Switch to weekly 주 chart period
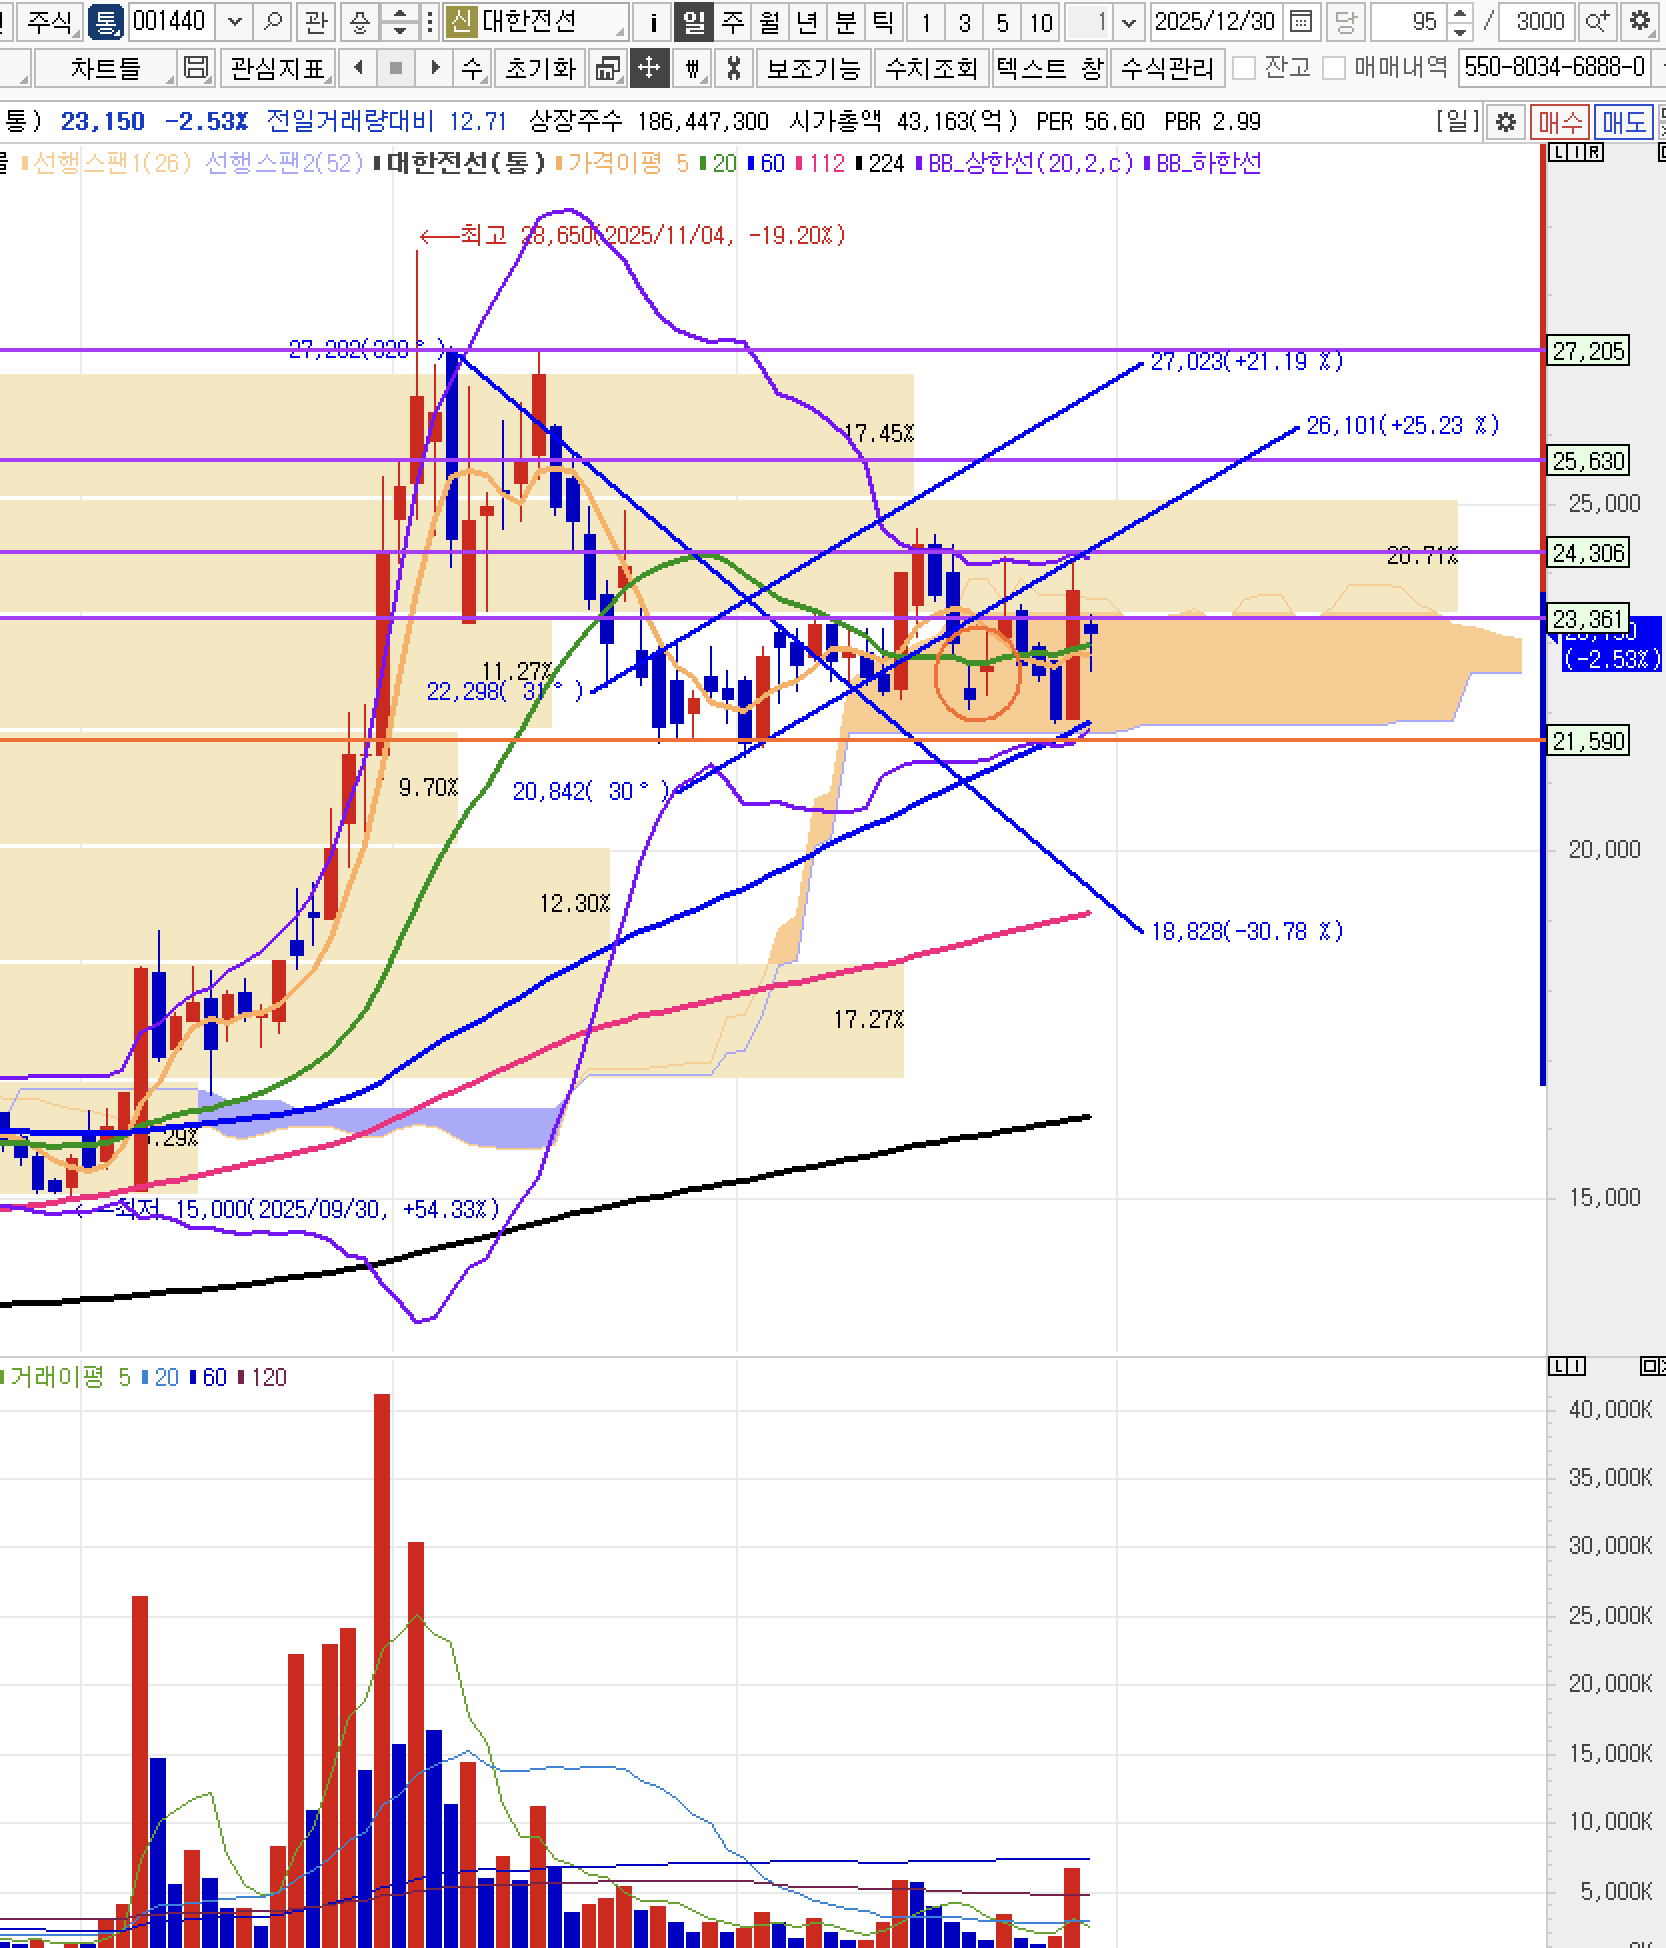Viewport: 1666px width, 1948px height. pyautogui.click(x=732, y=21)
